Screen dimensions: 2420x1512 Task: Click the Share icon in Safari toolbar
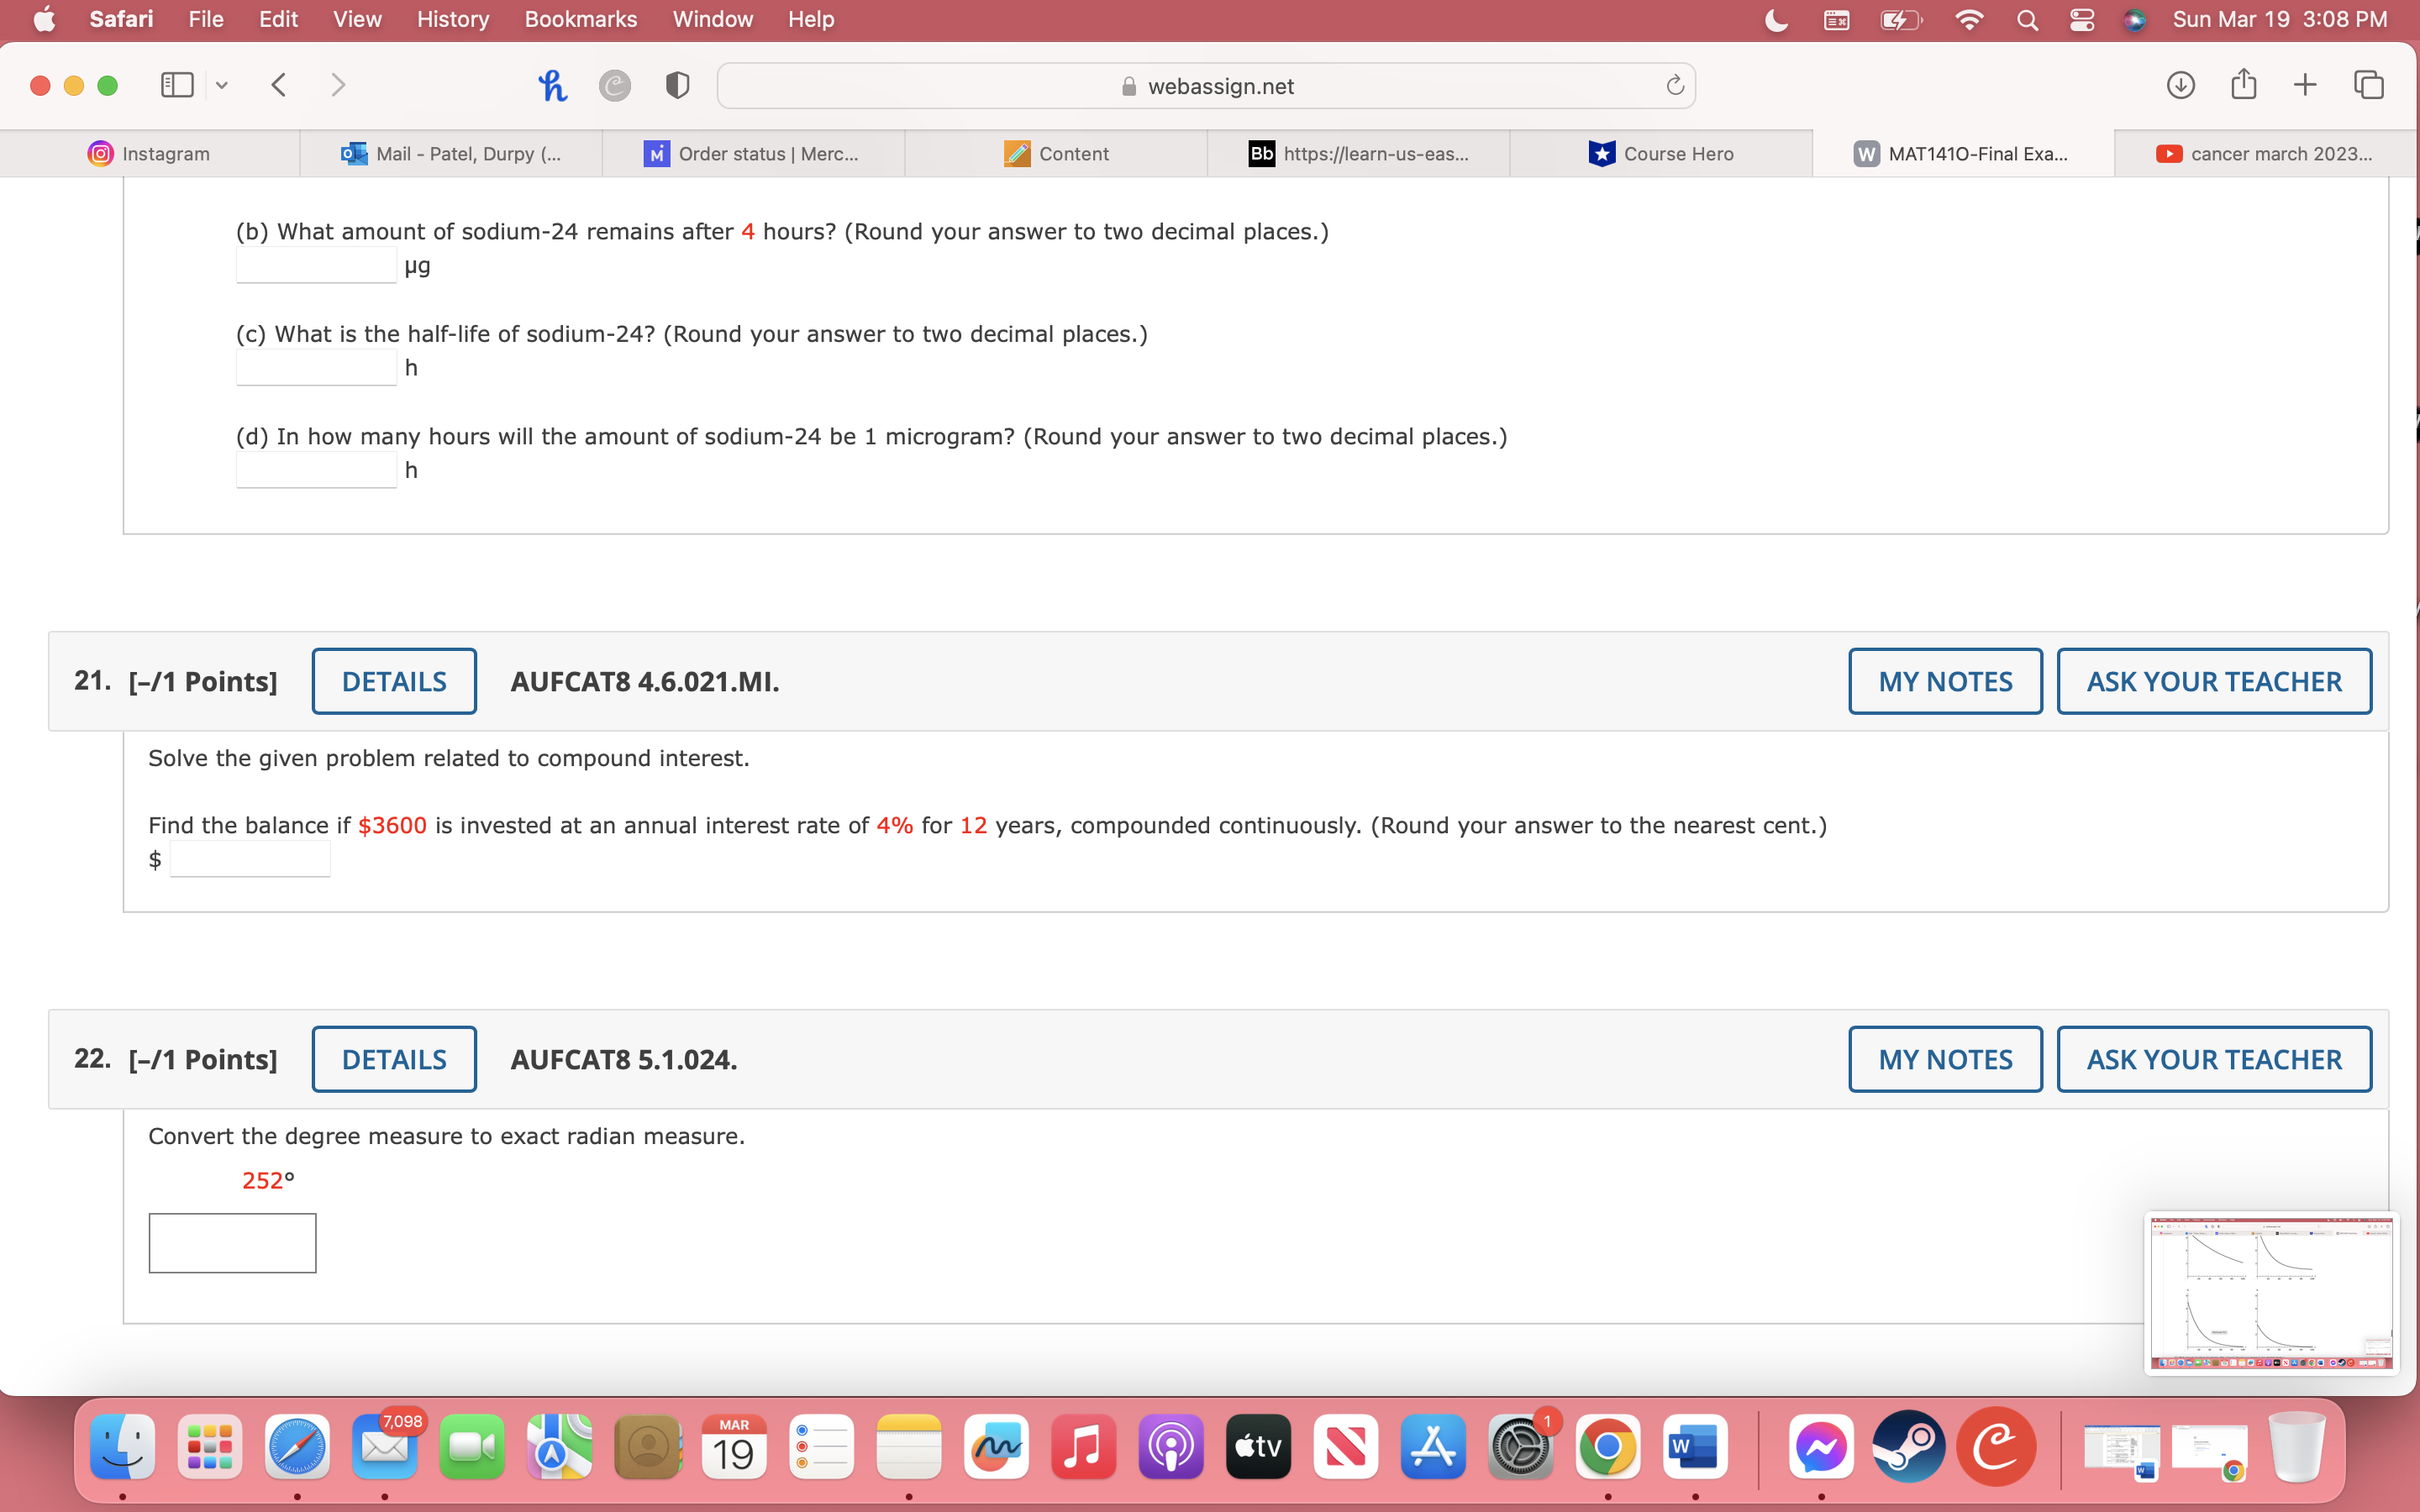[x=2243, y=85]
